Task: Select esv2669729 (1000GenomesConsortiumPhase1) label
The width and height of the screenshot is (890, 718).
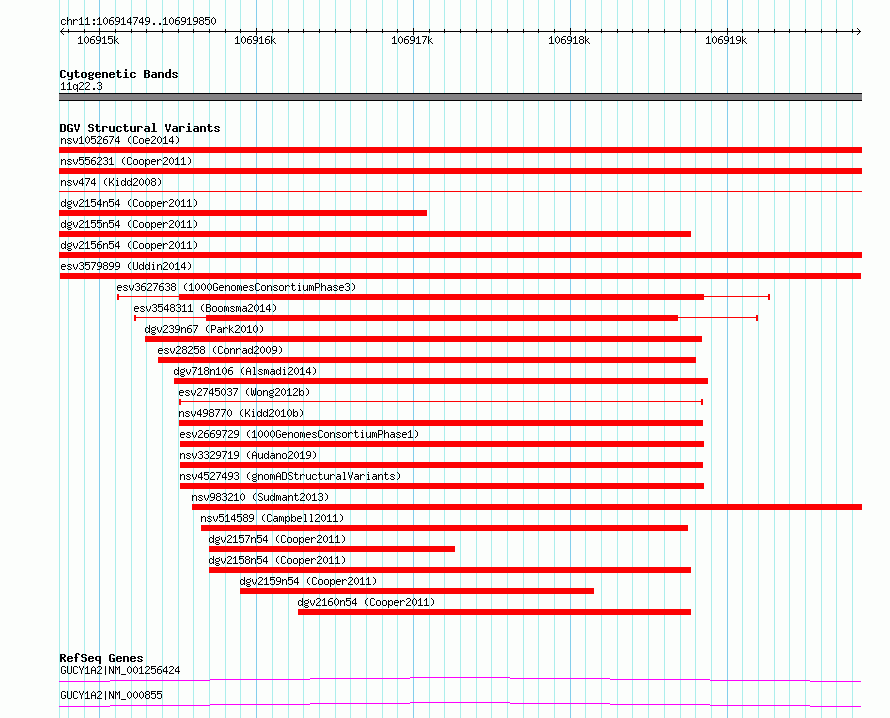Action: (299, 434)
